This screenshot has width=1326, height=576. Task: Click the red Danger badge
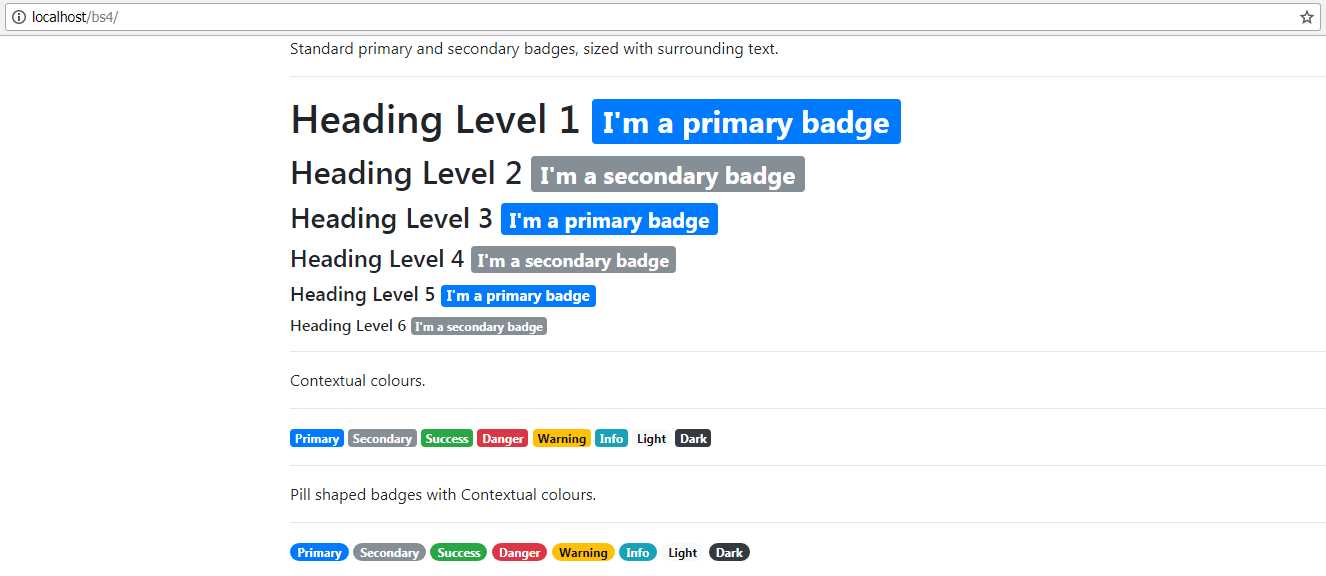(502, 438)
